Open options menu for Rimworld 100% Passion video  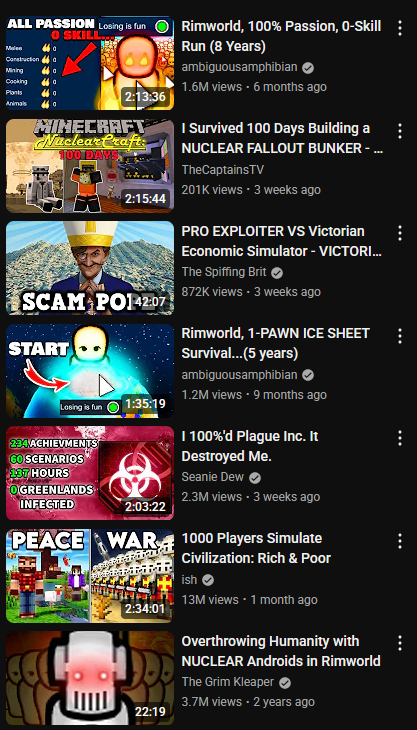(x=400, y=28)
